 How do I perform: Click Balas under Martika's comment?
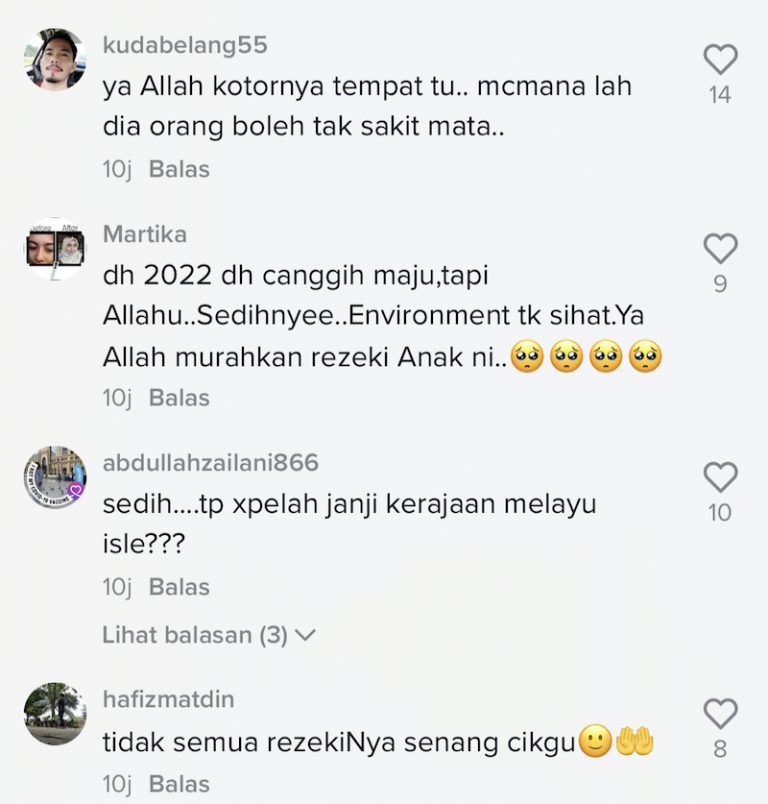[x=179, y=398]
